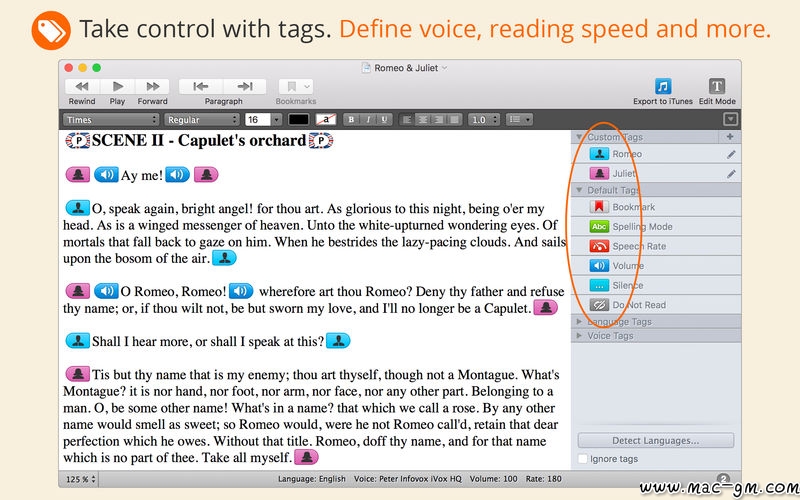This screenshot has width=800, height=500.
Task: Click volume tag after 'O Romeo, Romeo!'
Action: pos(241,291)
